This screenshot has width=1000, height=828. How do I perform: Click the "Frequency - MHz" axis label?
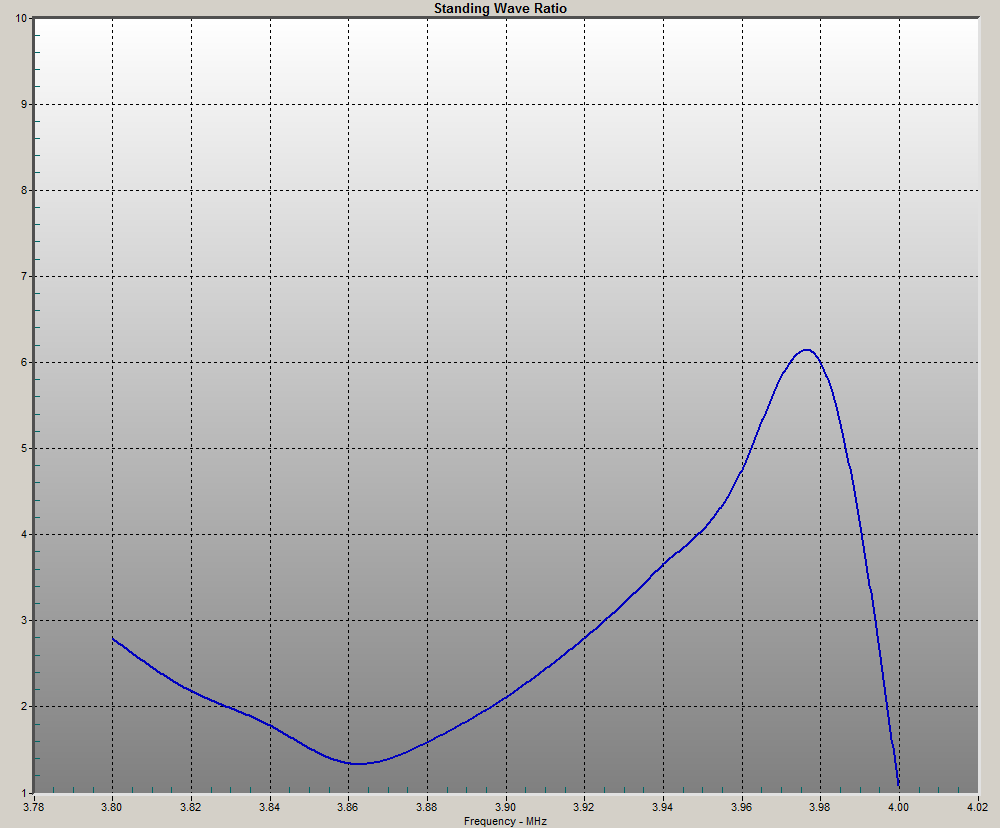pos(505,821)
